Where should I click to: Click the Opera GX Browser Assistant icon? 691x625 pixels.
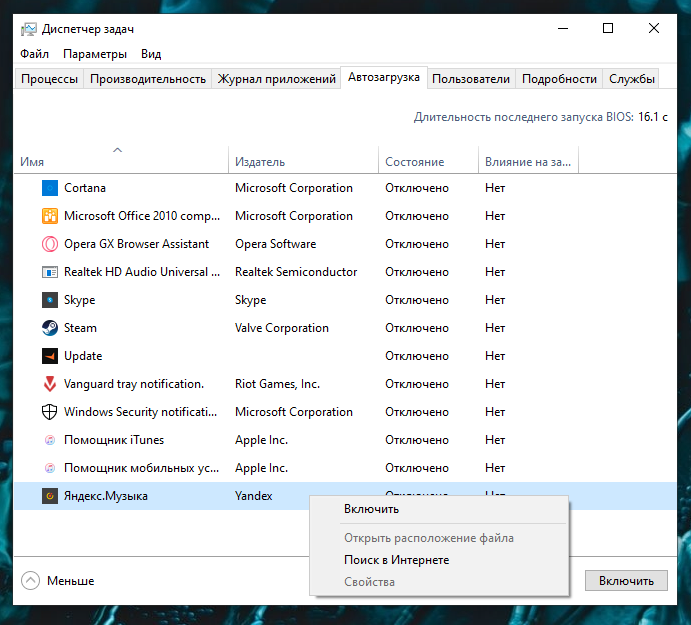[x=50, y=244]
